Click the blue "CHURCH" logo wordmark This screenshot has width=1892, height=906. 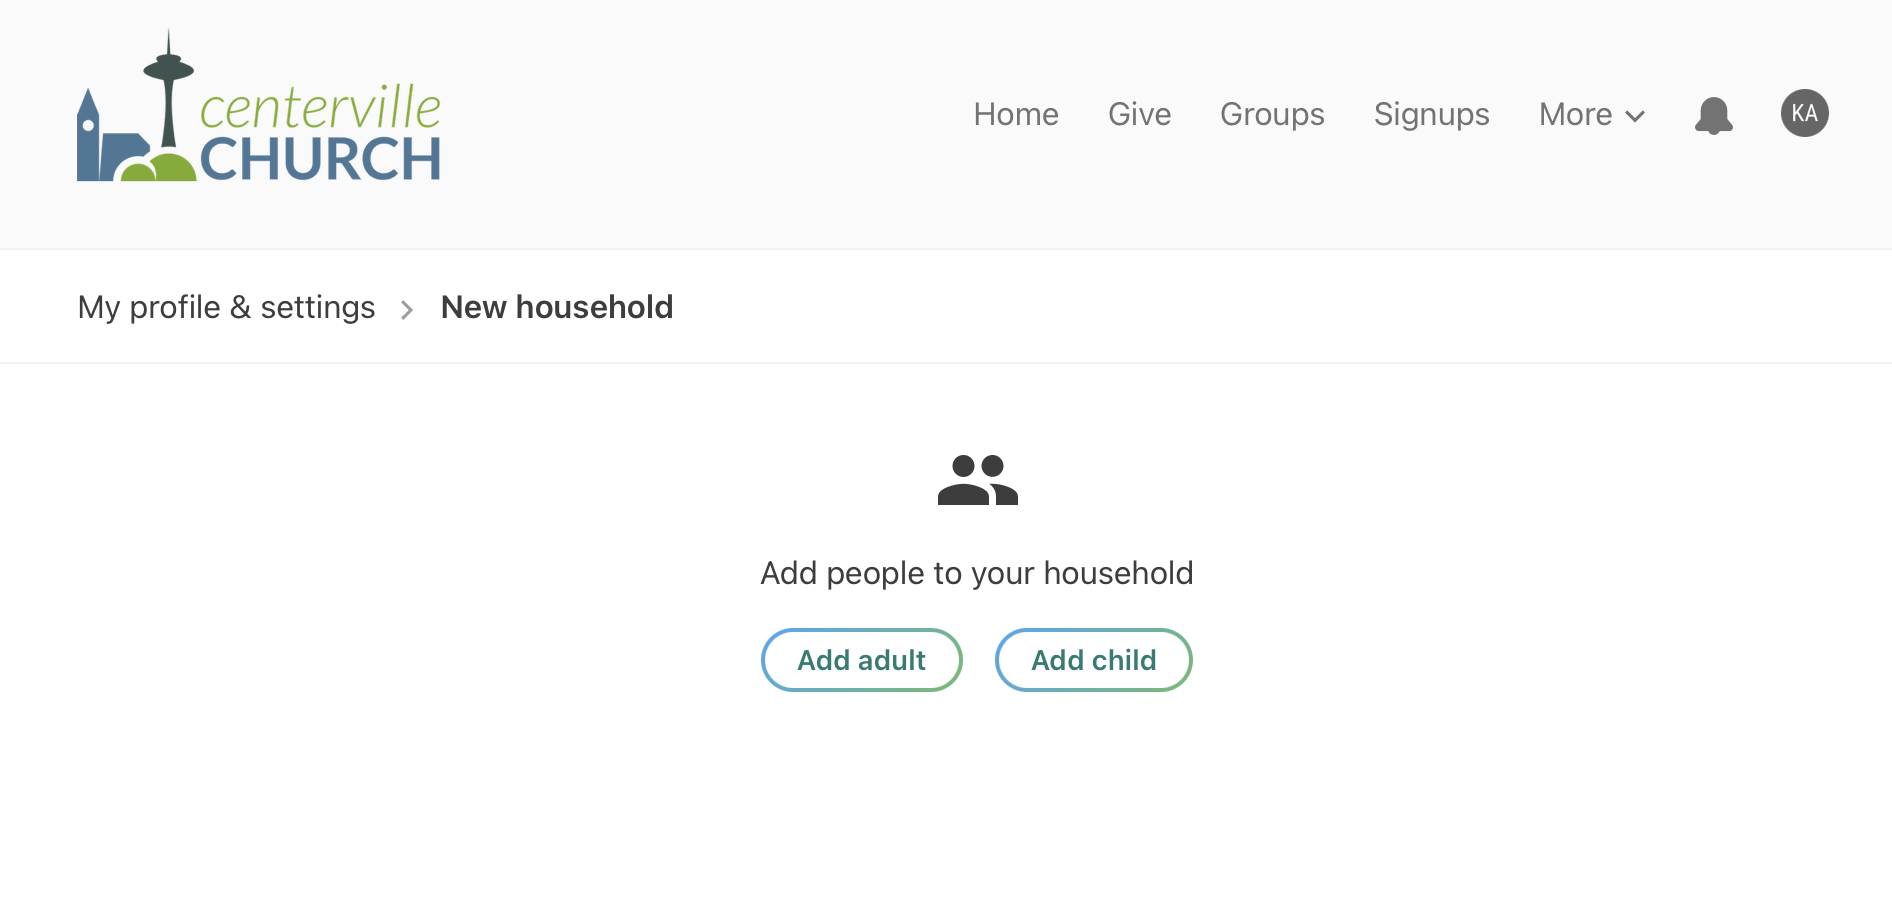click(x=320, y=160)
